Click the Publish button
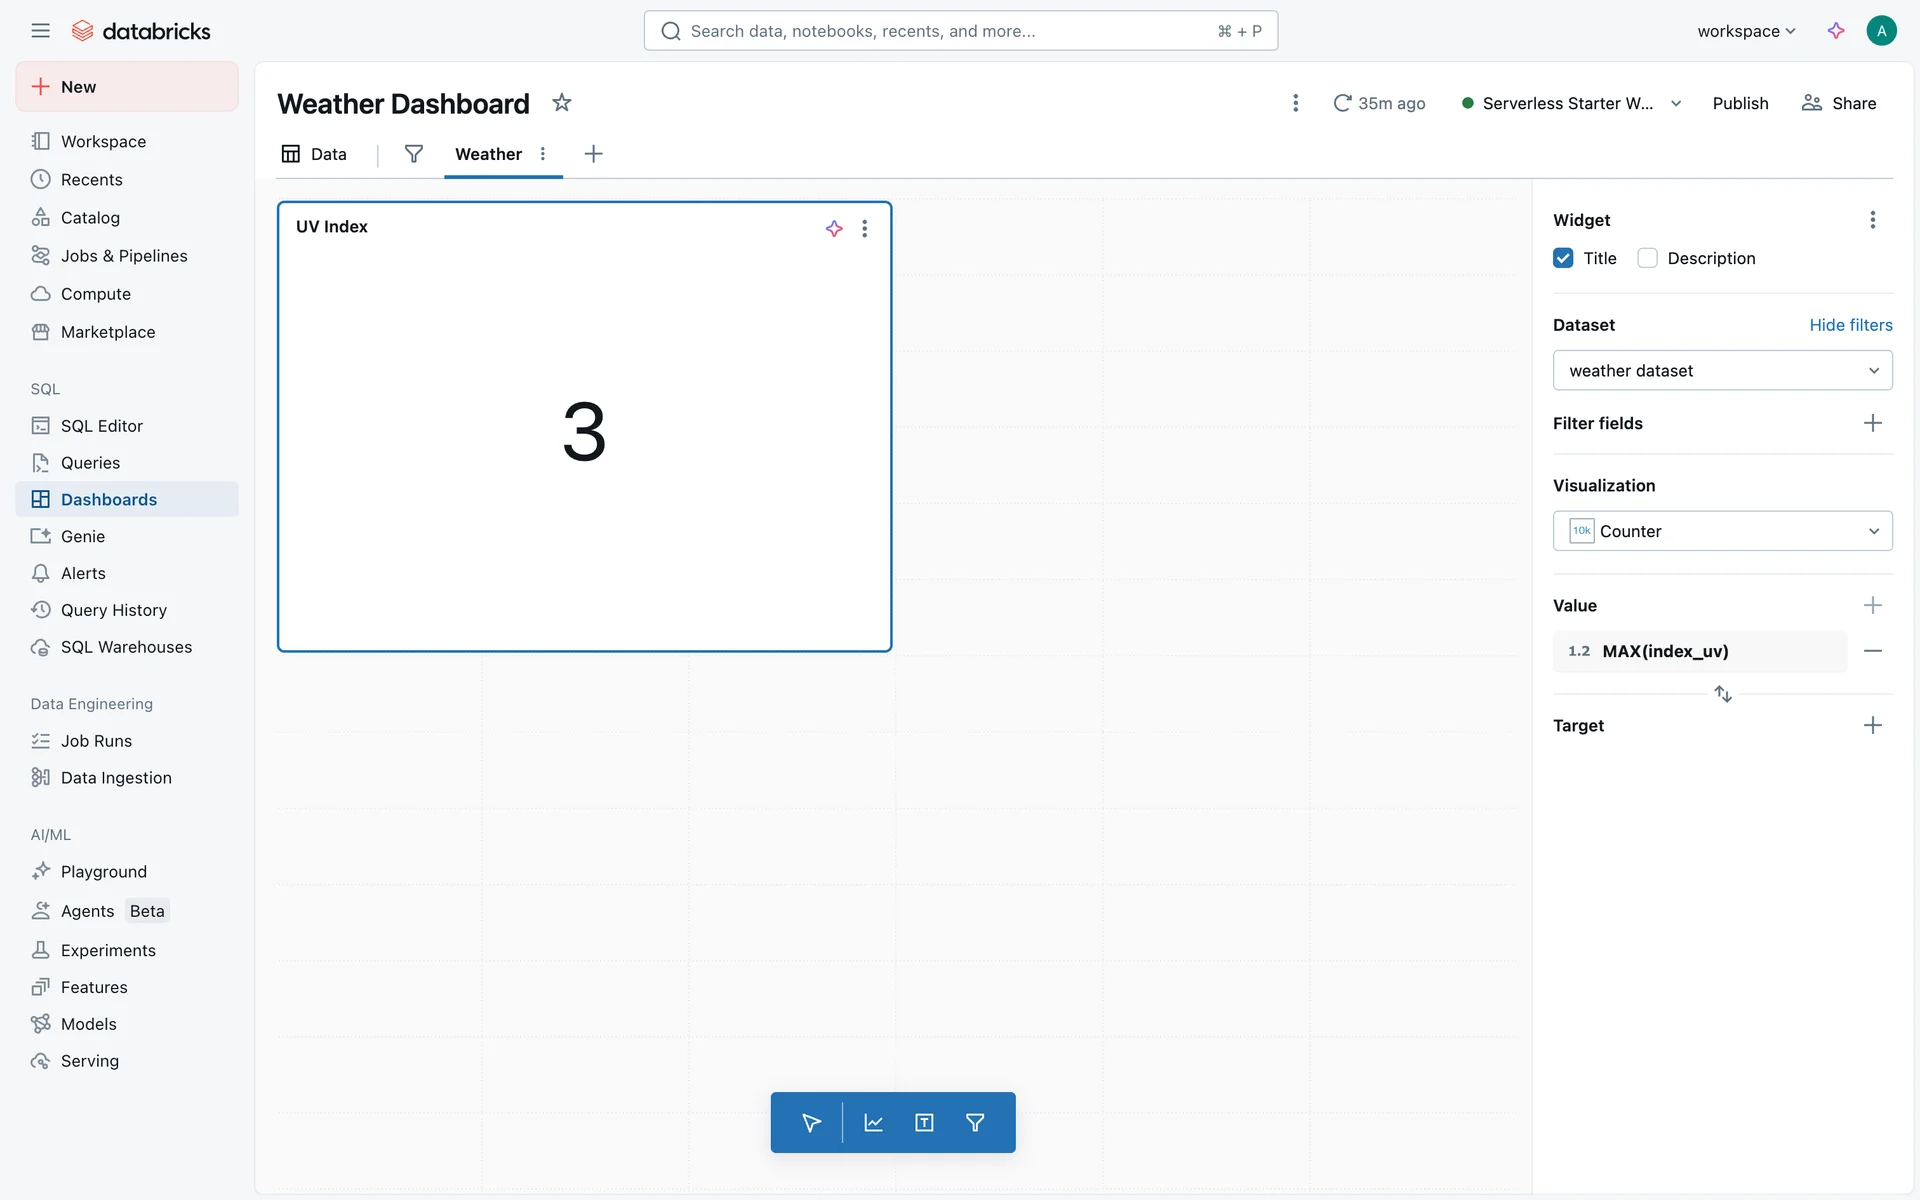Image resolution: width=1920 pixels, height=1200 pixels. (x=1739, y=103)
